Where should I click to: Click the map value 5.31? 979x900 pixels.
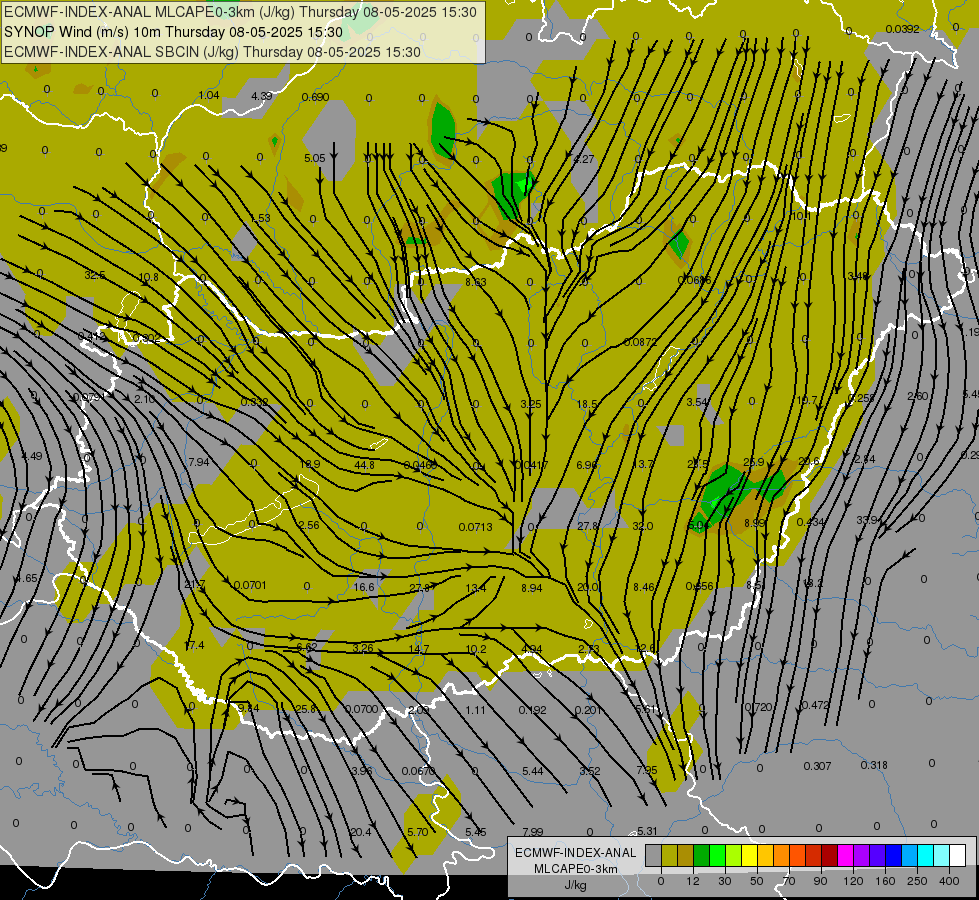point(647,831)
